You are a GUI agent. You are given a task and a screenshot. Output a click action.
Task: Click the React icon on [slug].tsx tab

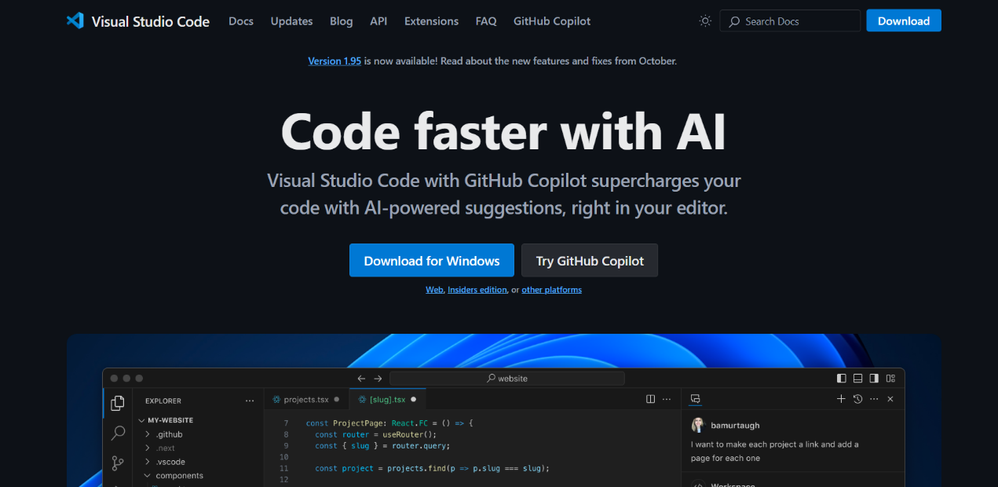pyautogui.click(x=362, y=399)
